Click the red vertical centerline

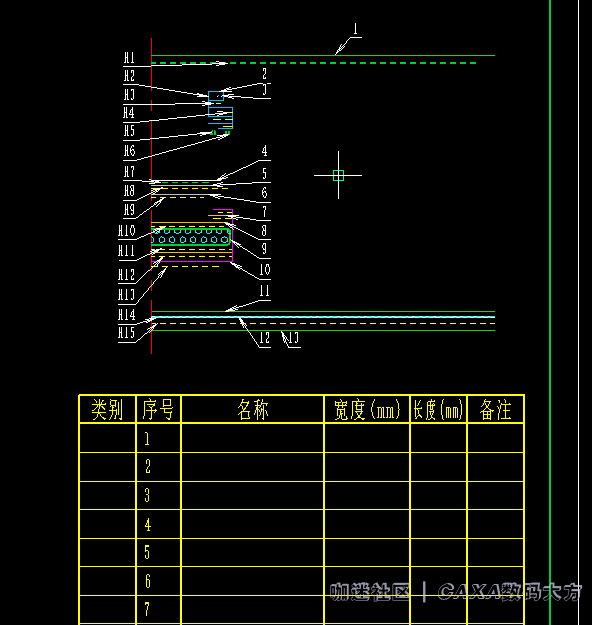(151, 195)
